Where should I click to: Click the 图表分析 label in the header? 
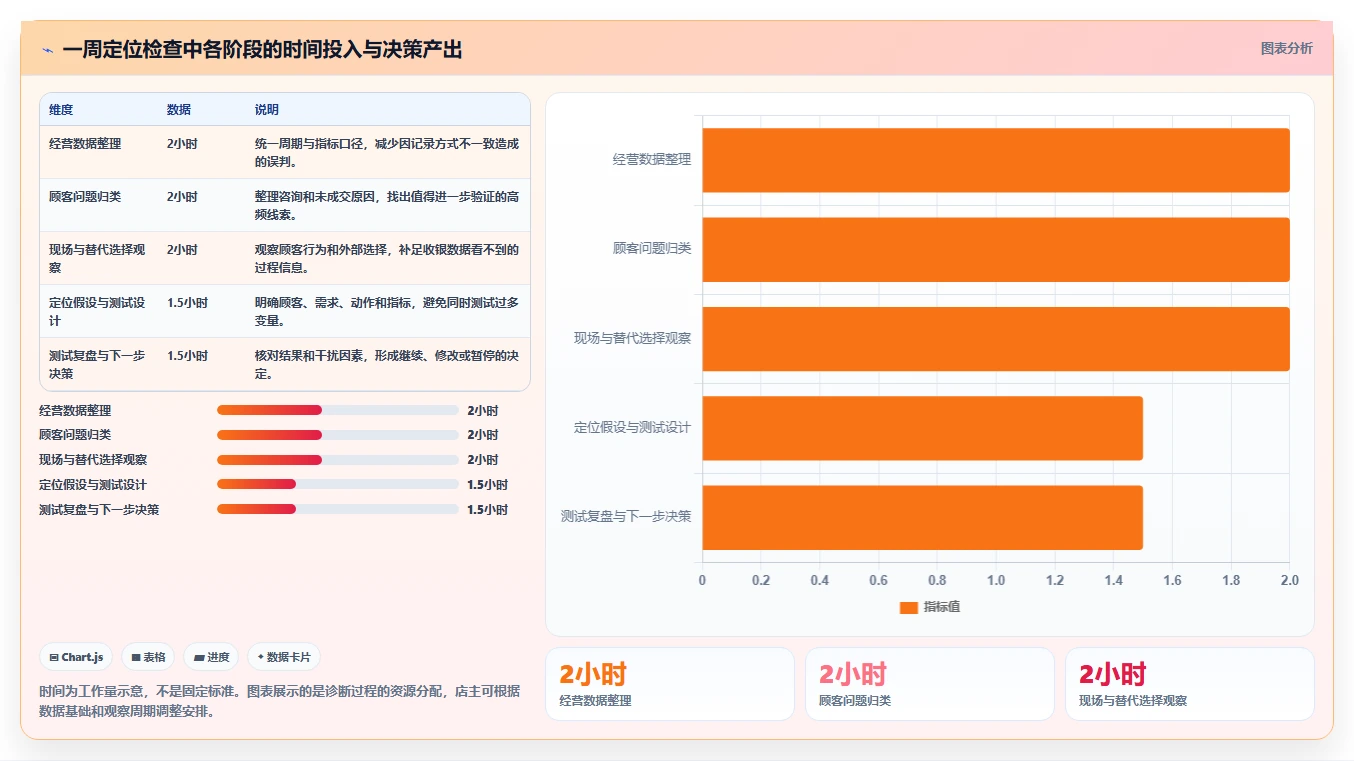pyautogui.click(x=1286, y=48)
